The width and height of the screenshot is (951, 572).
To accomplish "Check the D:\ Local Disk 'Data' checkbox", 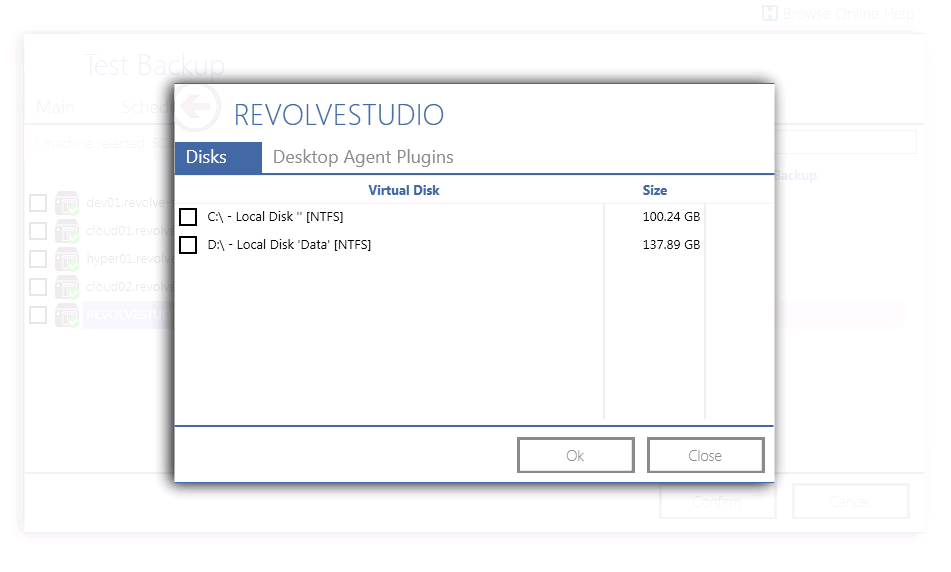I will (x=188, y=245).
